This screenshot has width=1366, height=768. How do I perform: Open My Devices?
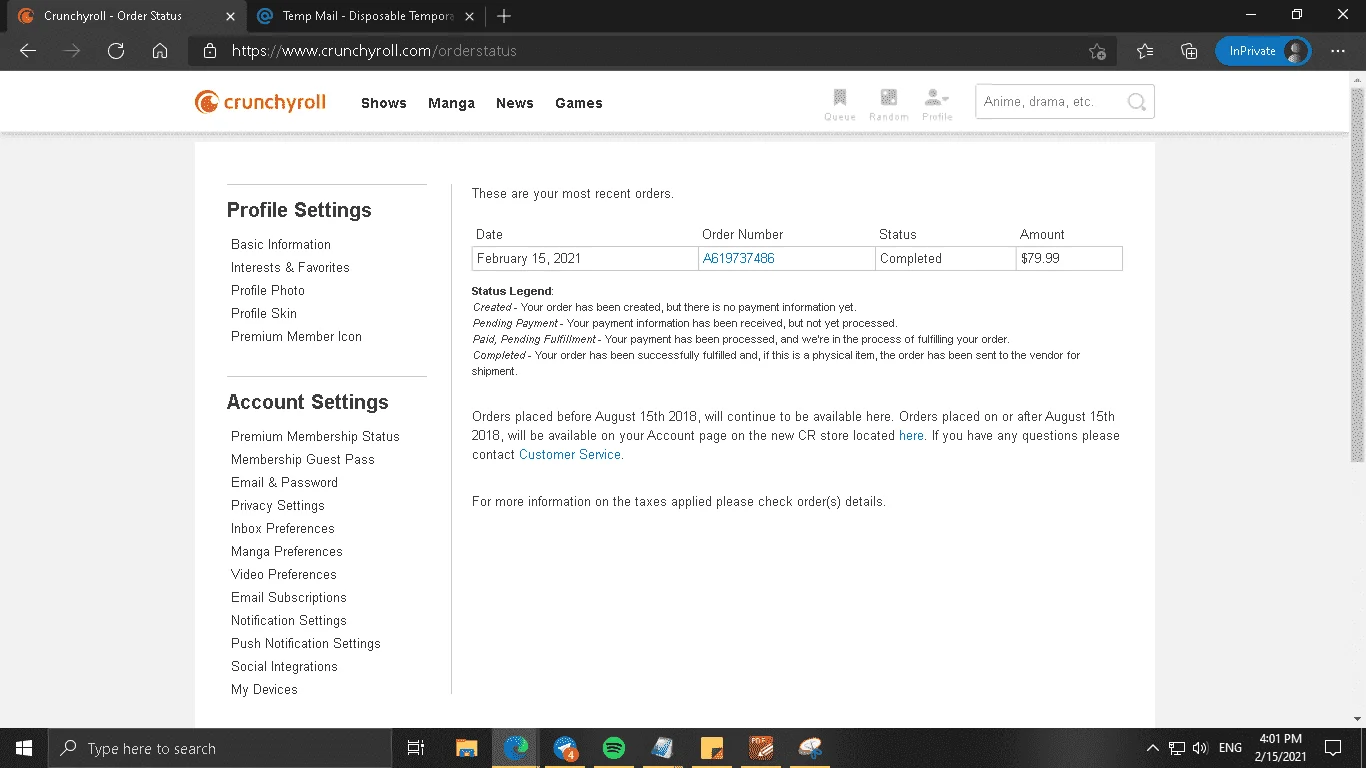(264, 689)
